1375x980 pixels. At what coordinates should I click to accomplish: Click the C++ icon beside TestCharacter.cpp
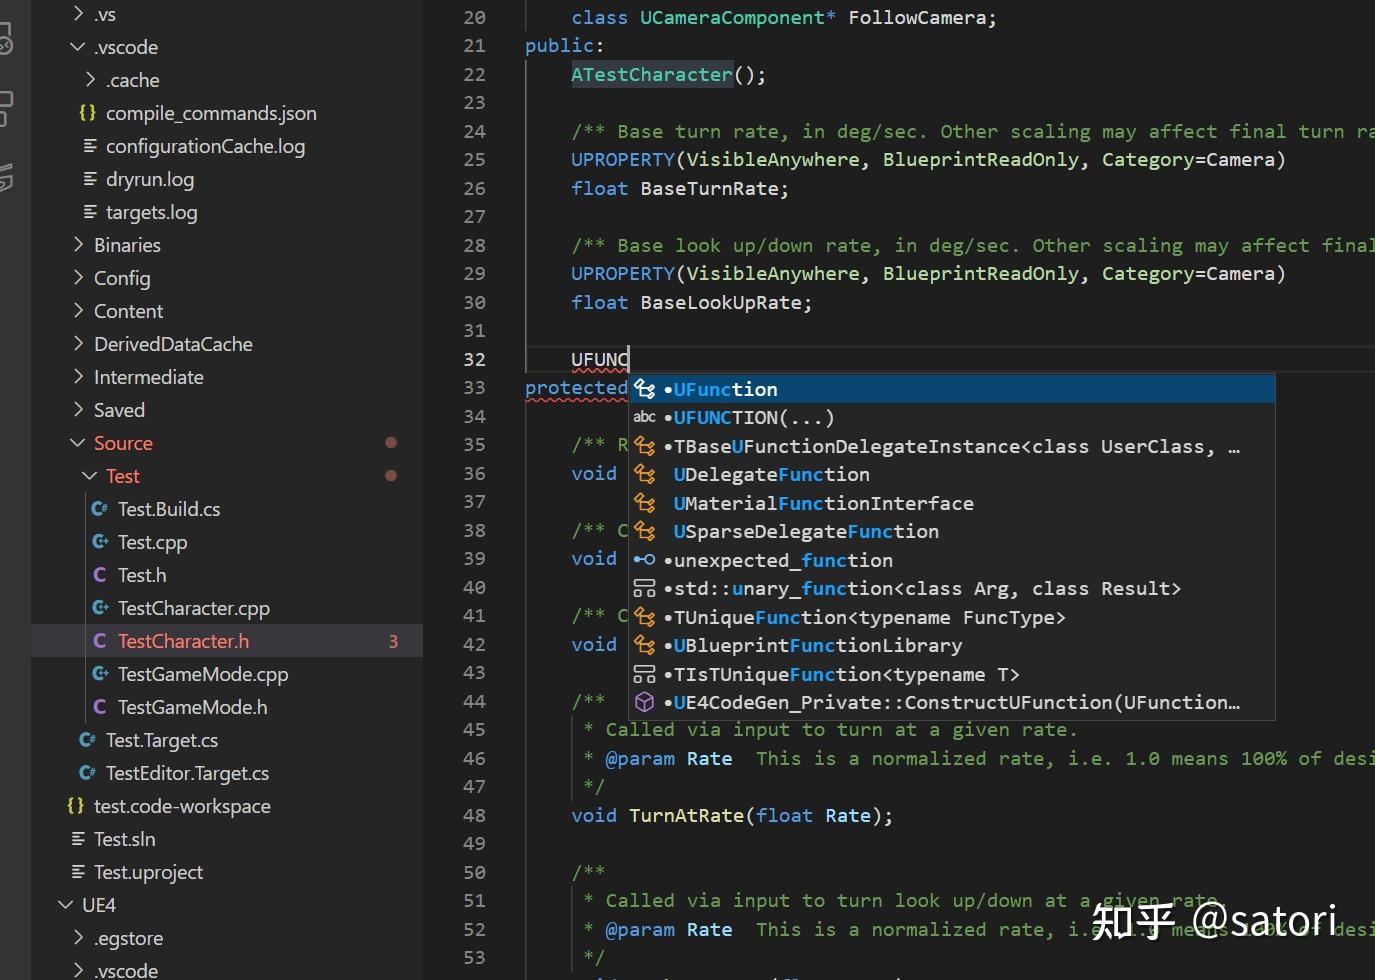click(101, 608)
